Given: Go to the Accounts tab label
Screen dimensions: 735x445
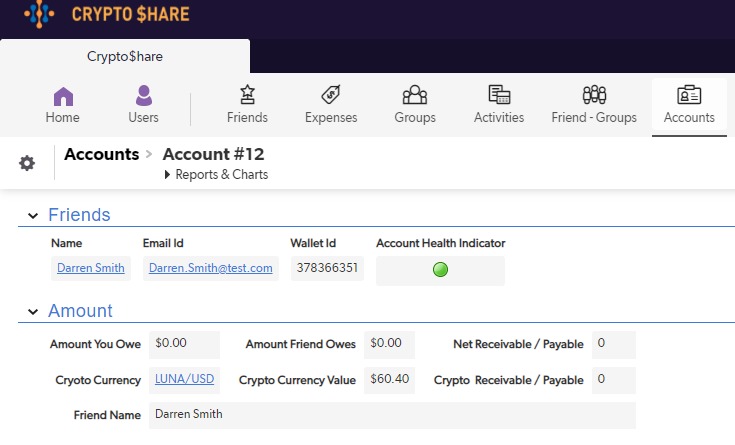Looking at the screenshot, I should click(689, 117).
